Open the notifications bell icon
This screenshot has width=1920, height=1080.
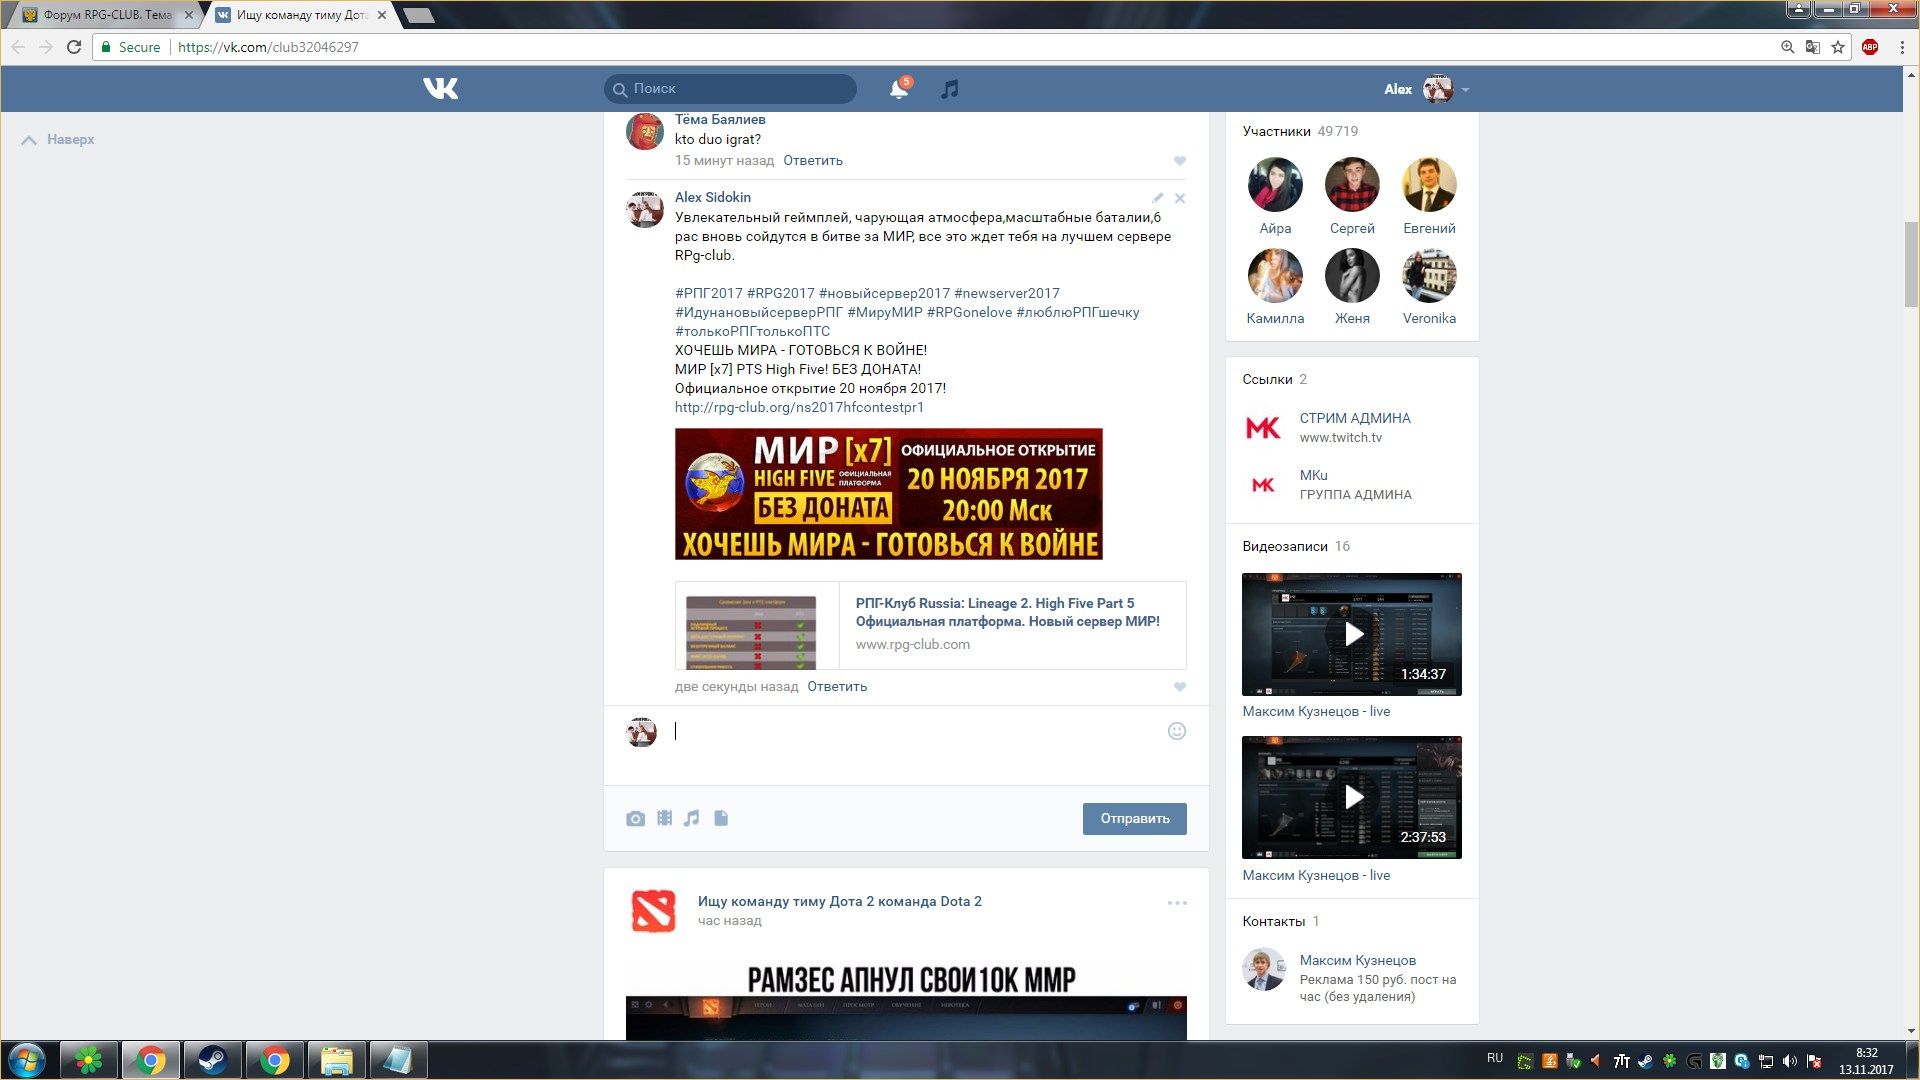click(x=898, y=89)
